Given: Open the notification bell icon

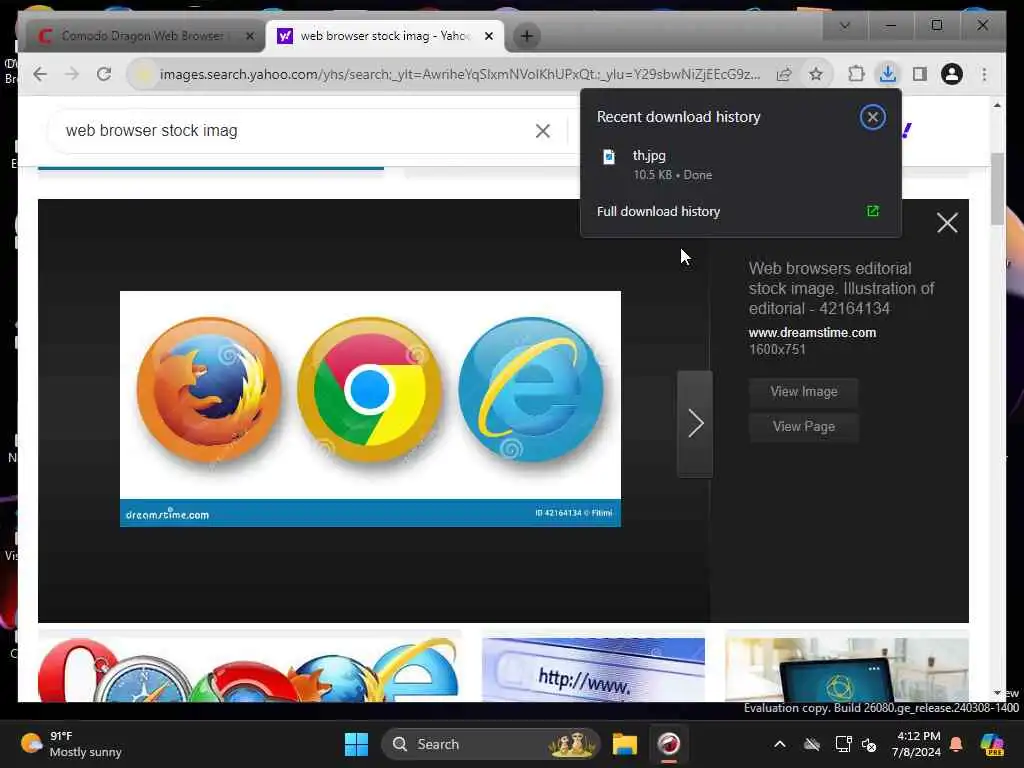Looking at the screenshot, I should point(956,744).
